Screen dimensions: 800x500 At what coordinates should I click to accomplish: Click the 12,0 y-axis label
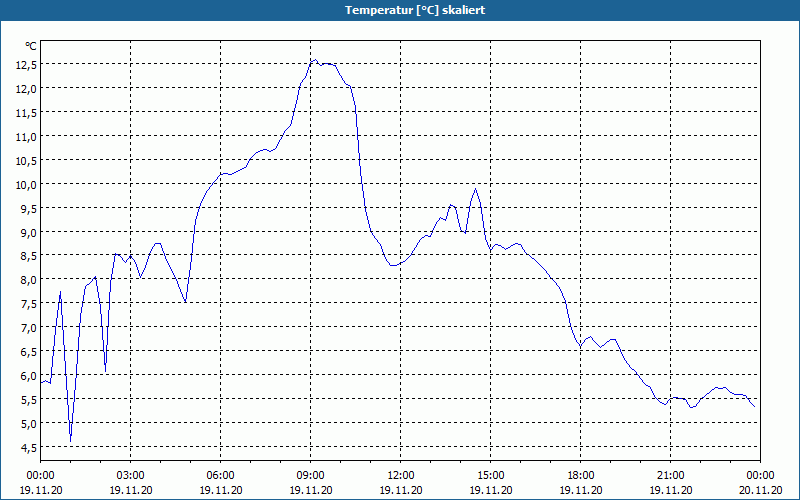[27, 89]
